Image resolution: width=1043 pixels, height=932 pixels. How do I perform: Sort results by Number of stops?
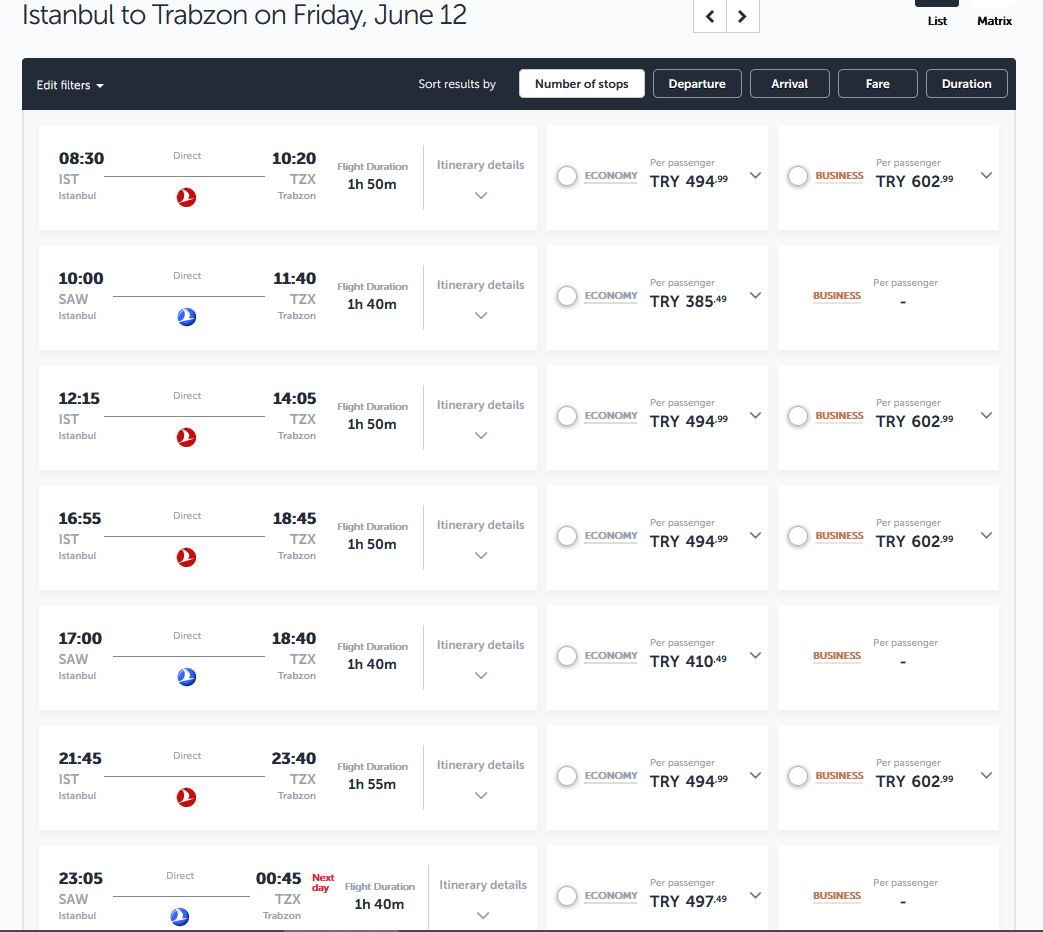tap(581, 84)
